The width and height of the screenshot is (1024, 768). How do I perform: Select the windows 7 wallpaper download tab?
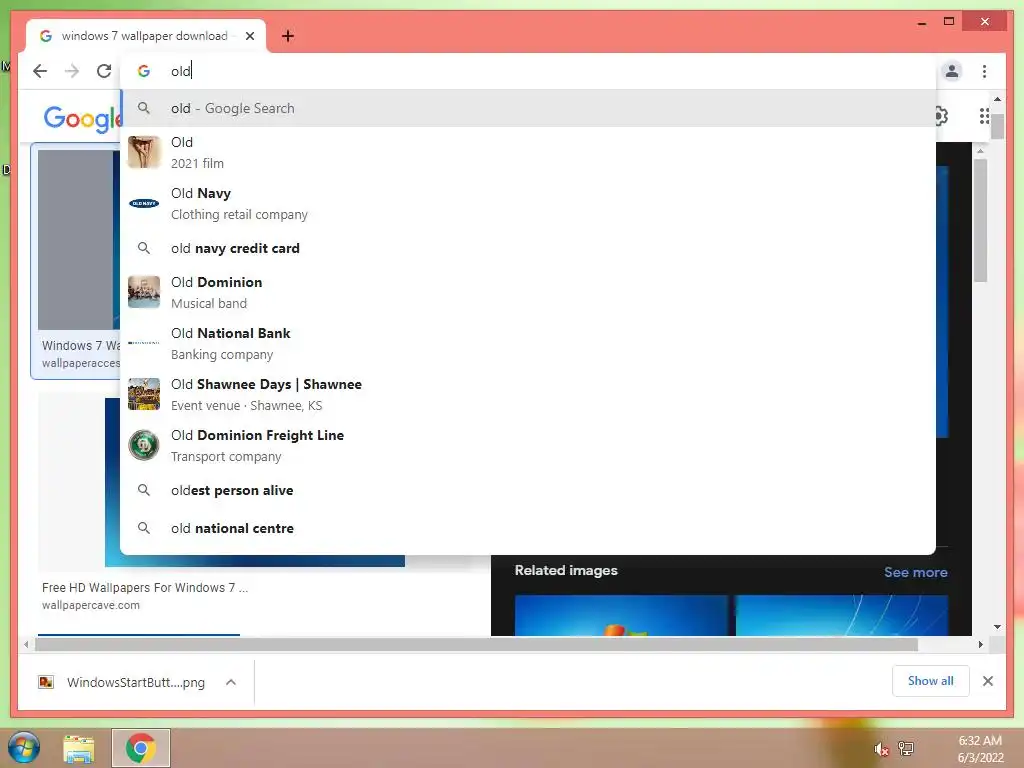(145, 36)
